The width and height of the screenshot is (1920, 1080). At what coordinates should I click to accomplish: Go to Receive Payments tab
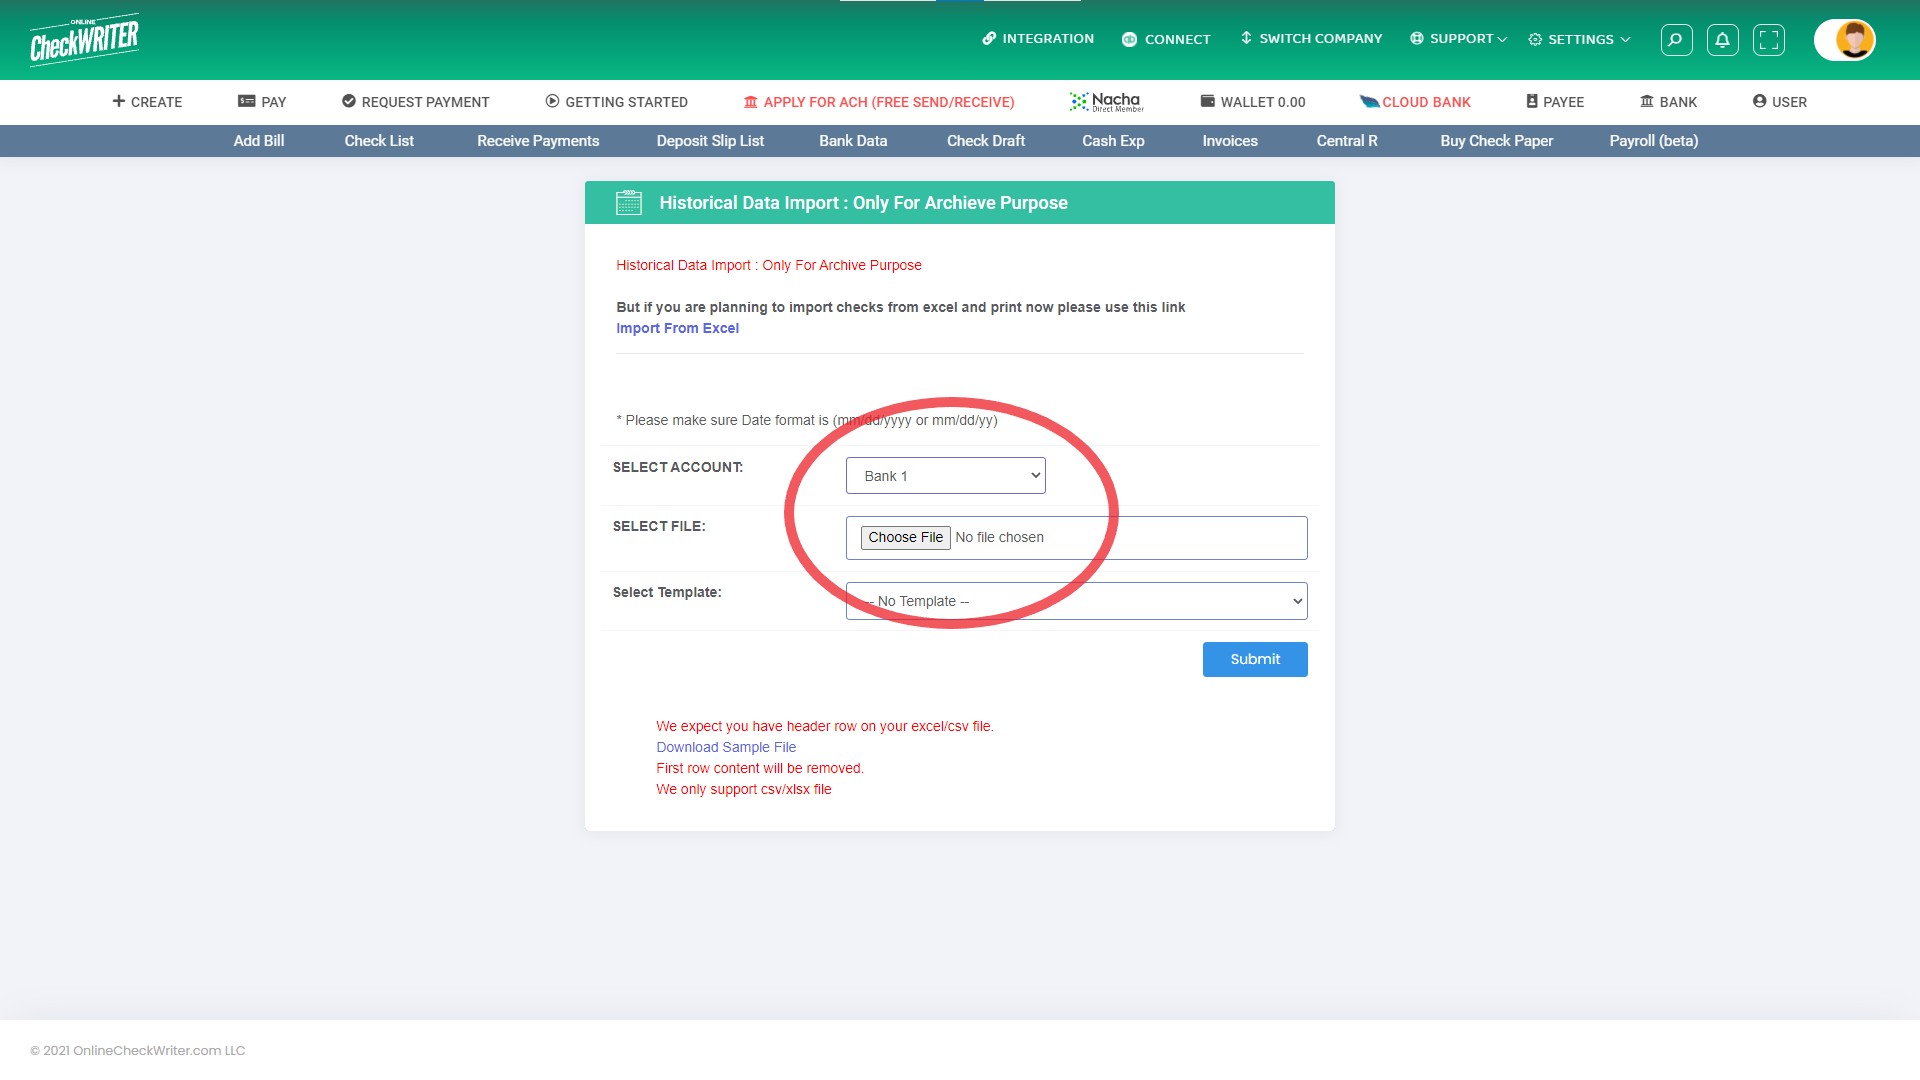point(538,141)
